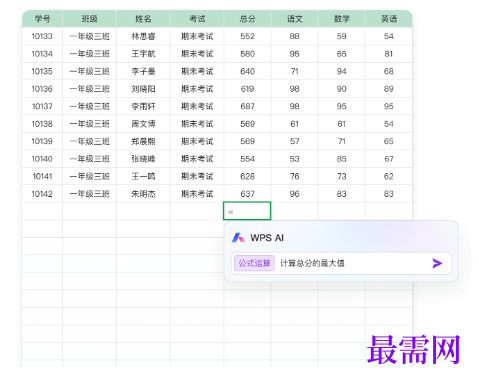Select math score 94 in row 10135
This screenshot has height=381, width=479.
click(x=342, y=71)
